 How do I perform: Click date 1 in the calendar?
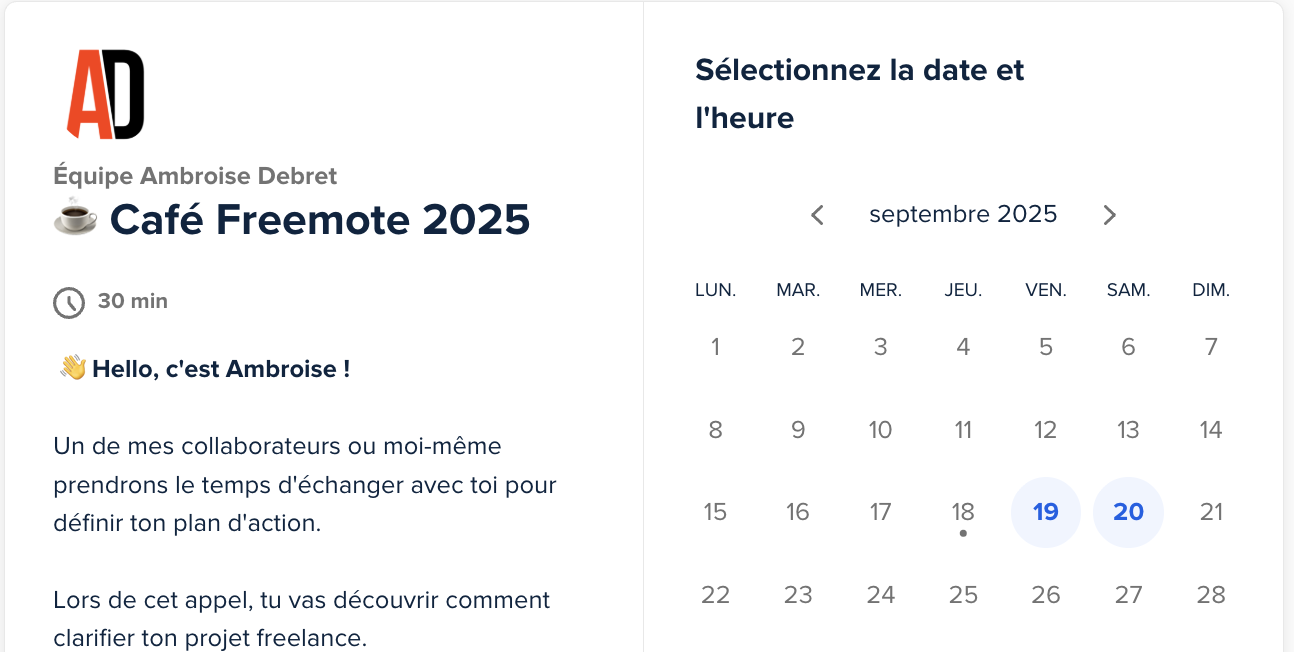[715, 347]
